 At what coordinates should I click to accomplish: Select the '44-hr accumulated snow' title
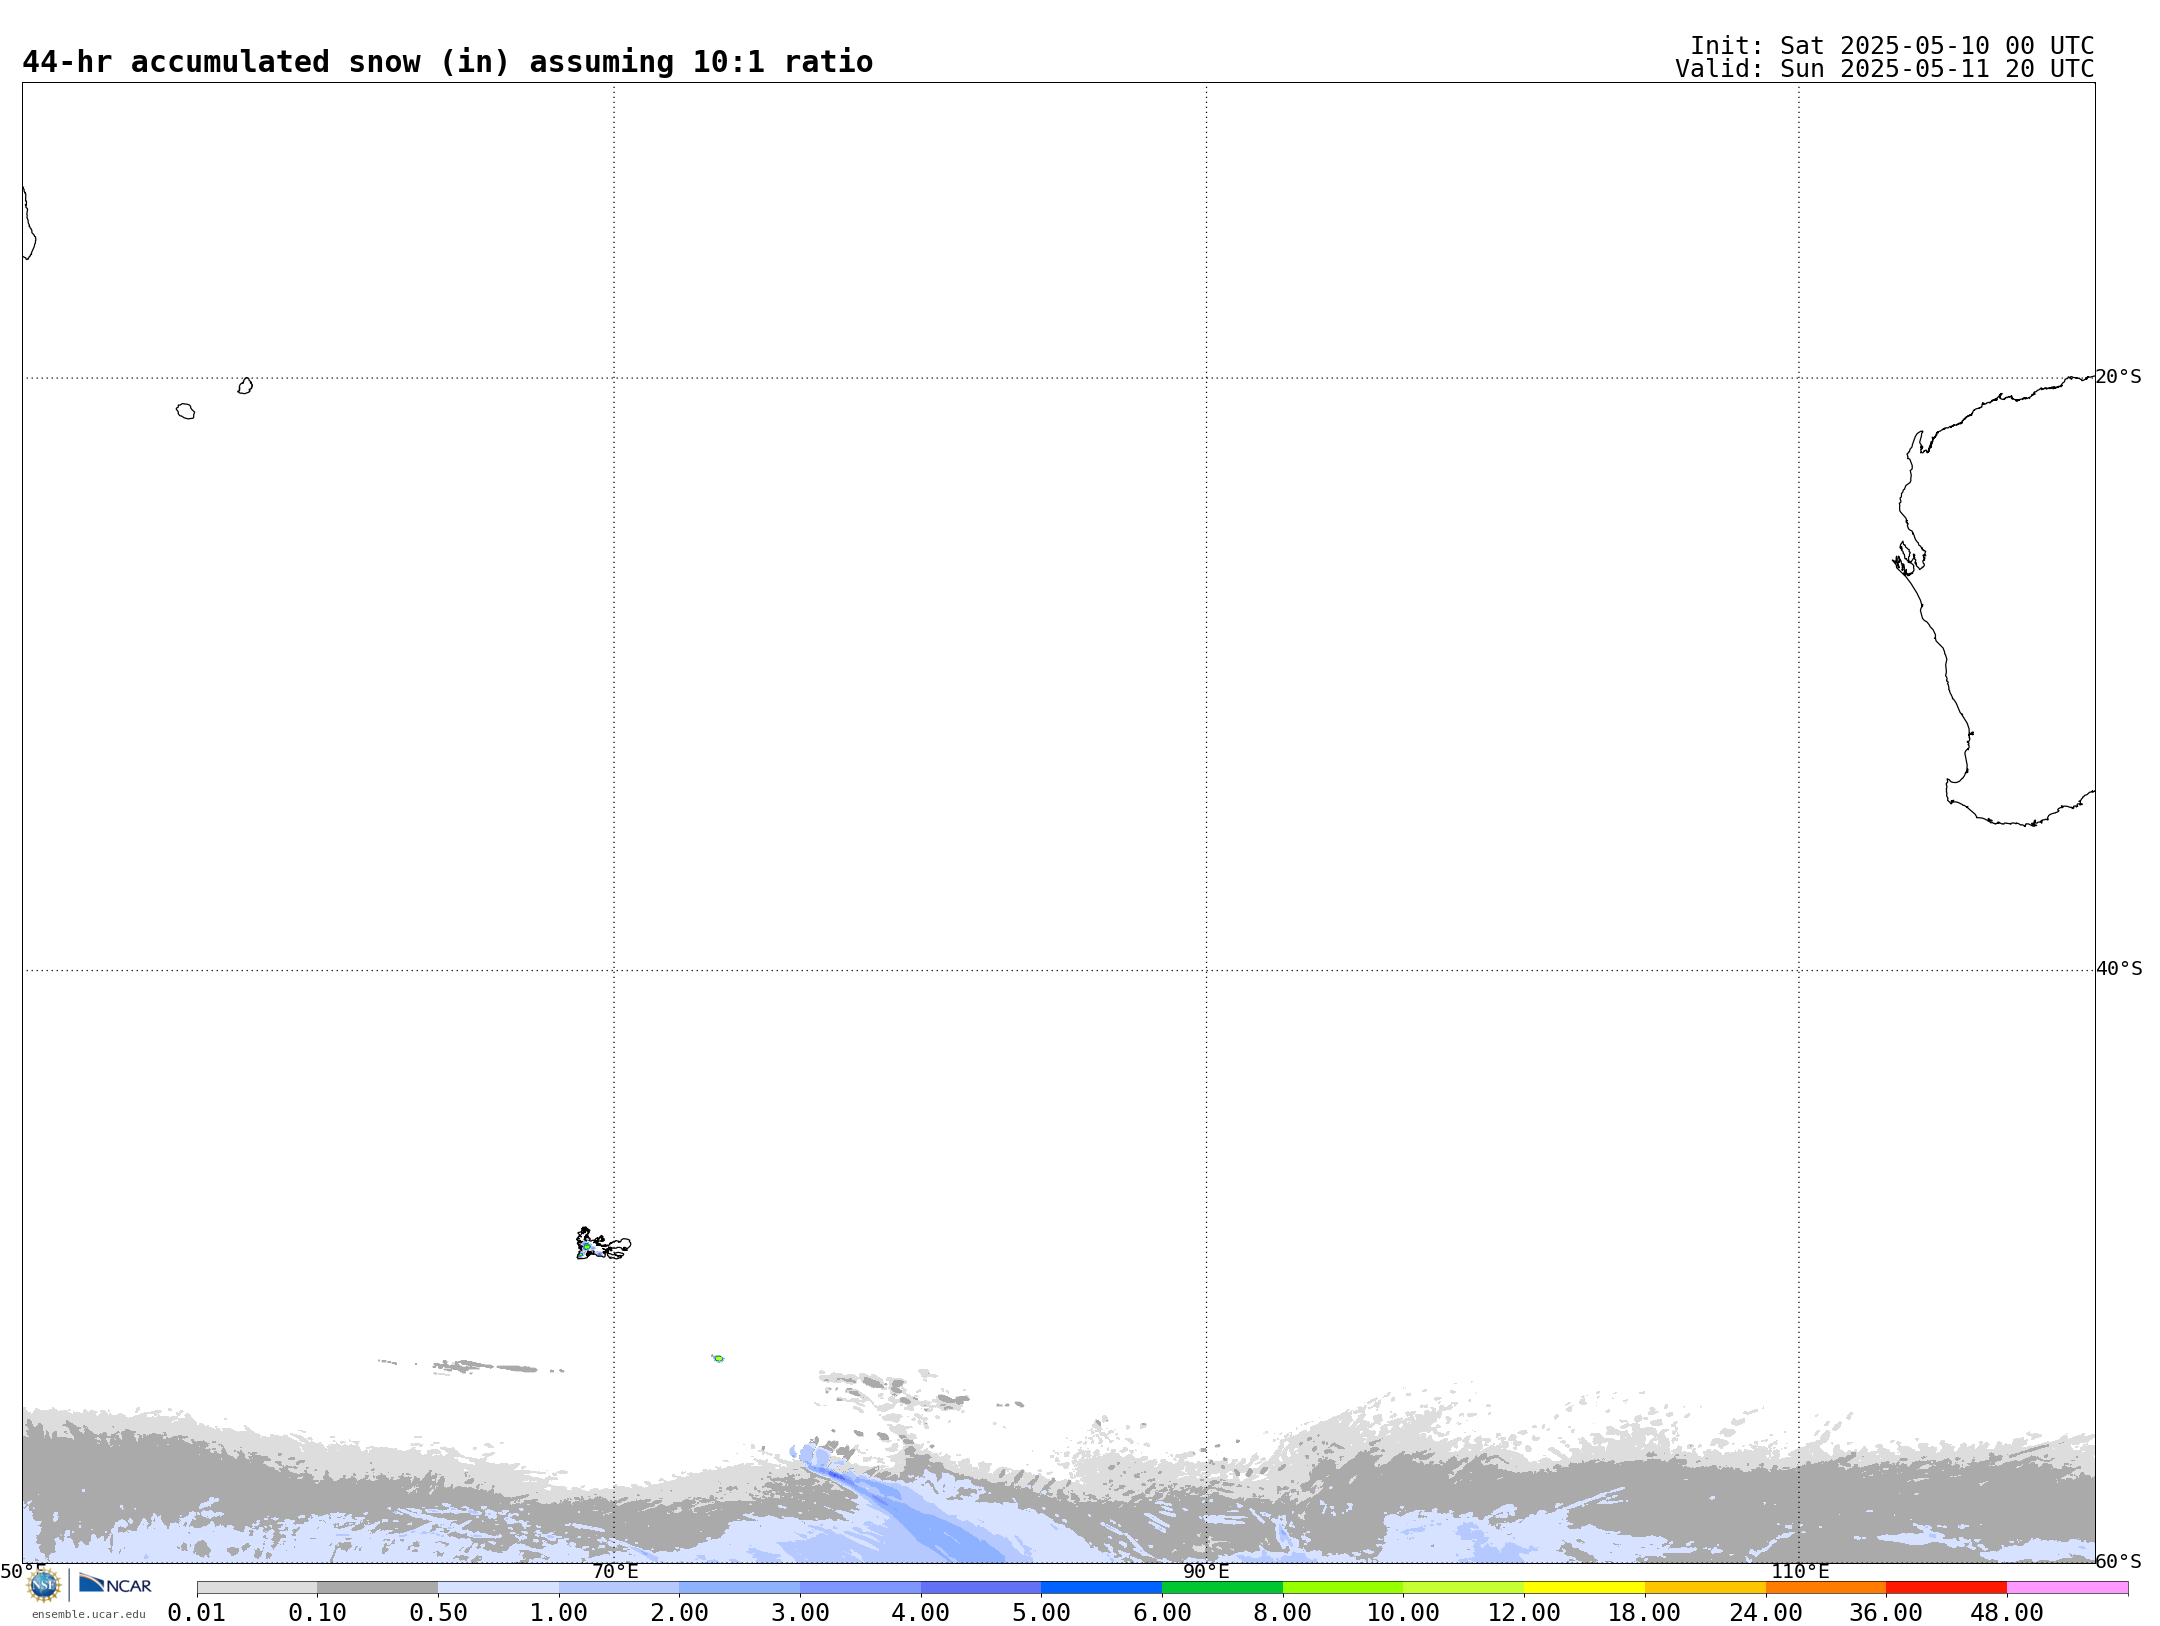pos(447,62)
